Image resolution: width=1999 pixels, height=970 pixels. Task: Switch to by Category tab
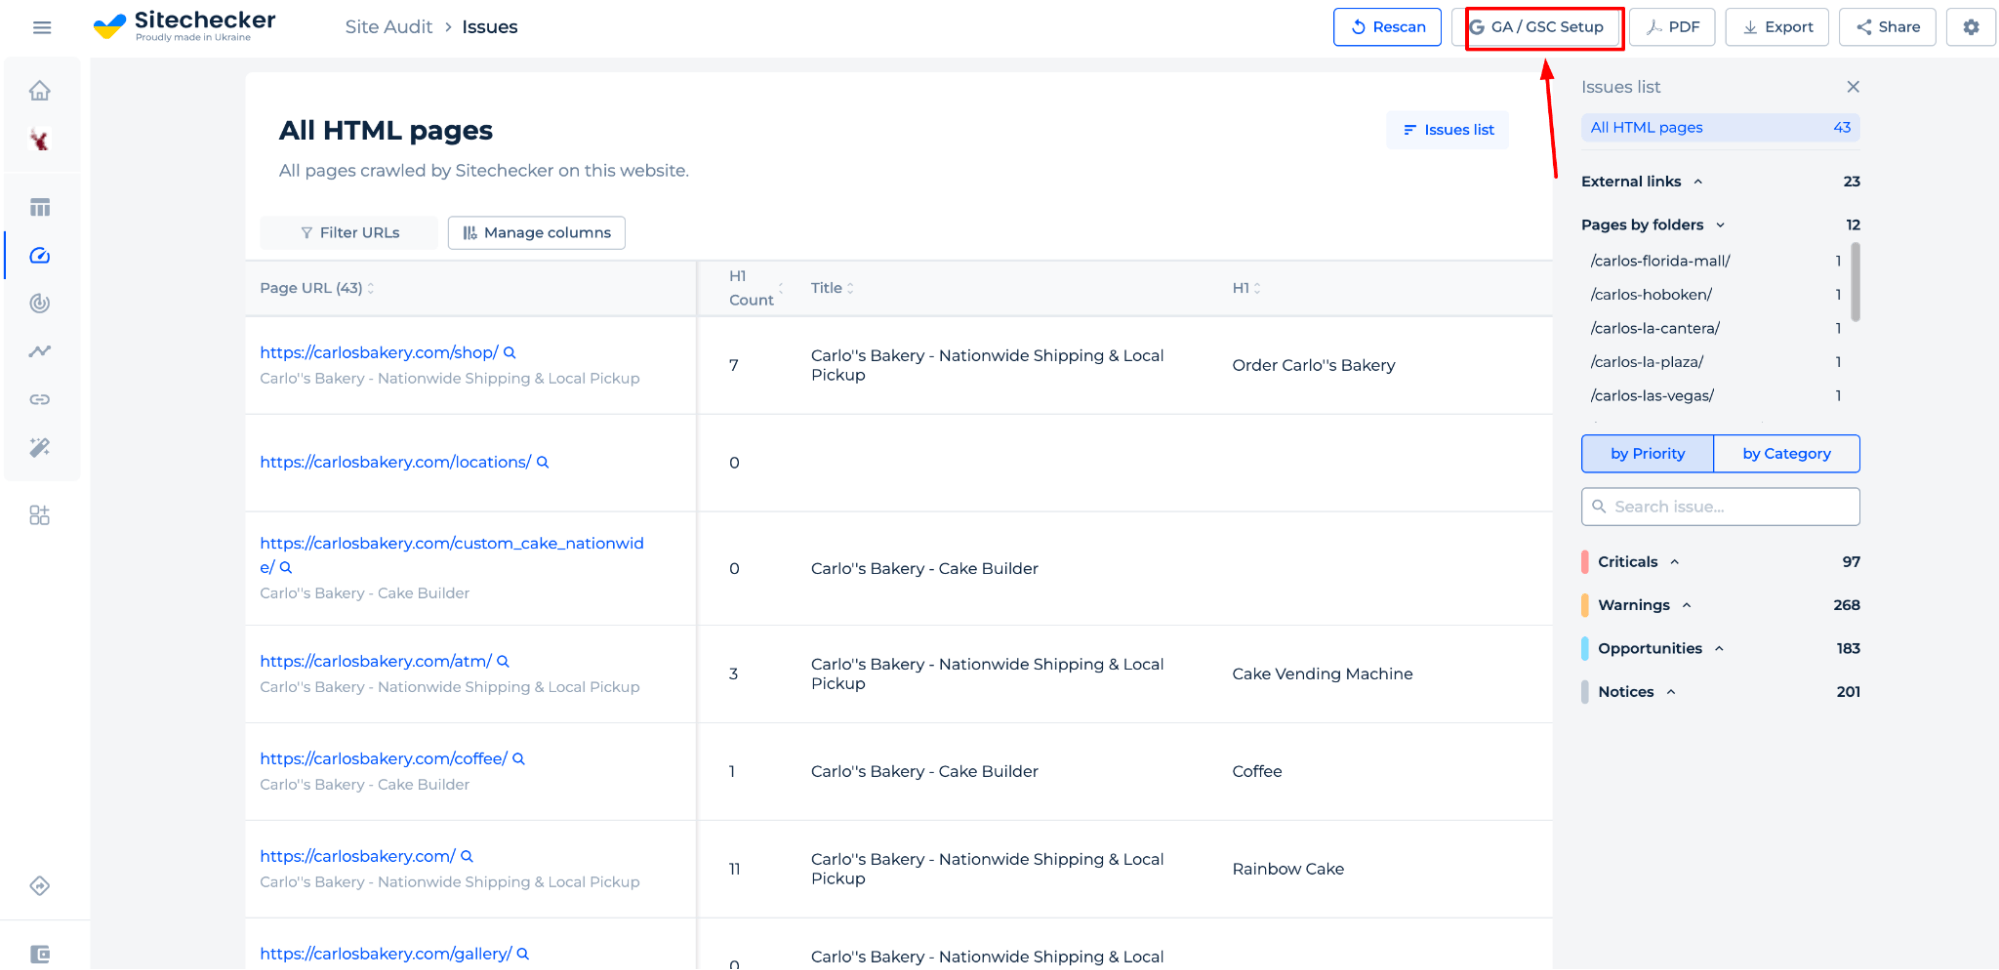(1786, 454)
